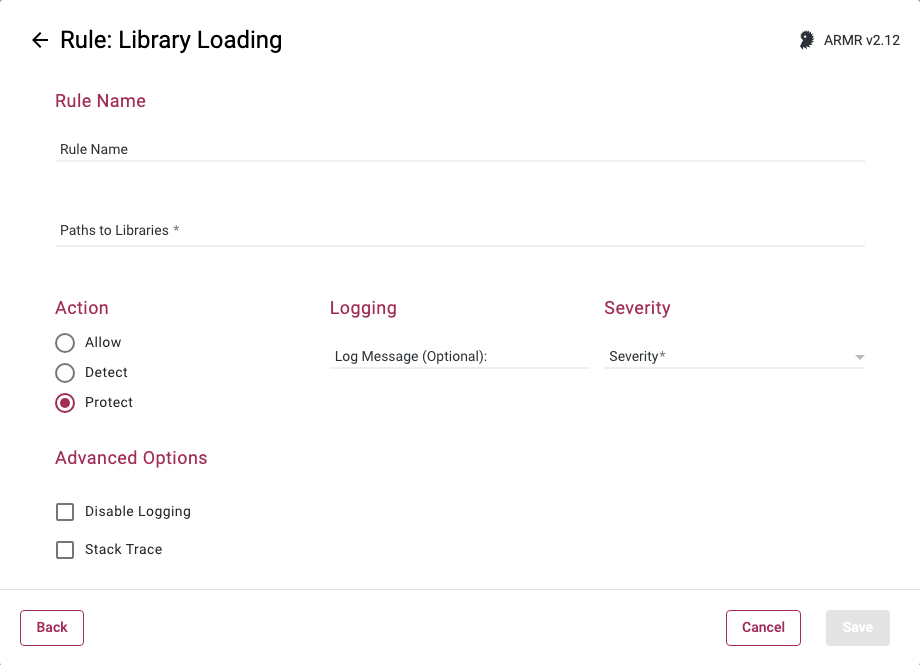Select the Allow action radio button
The width and height of the screenshot is (920, 665).
65,343
